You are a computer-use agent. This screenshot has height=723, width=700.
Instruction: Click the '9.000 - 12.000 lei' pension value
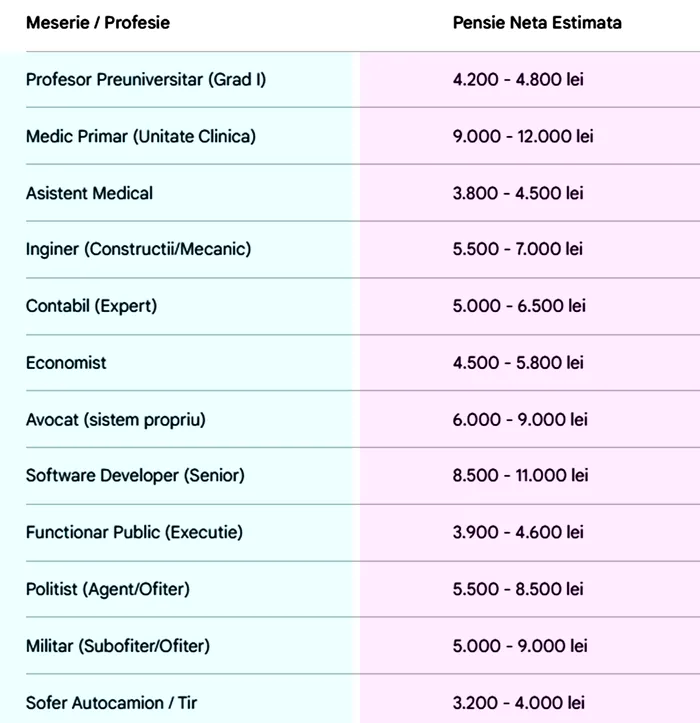pyautogui.click(x=522, y=136)
